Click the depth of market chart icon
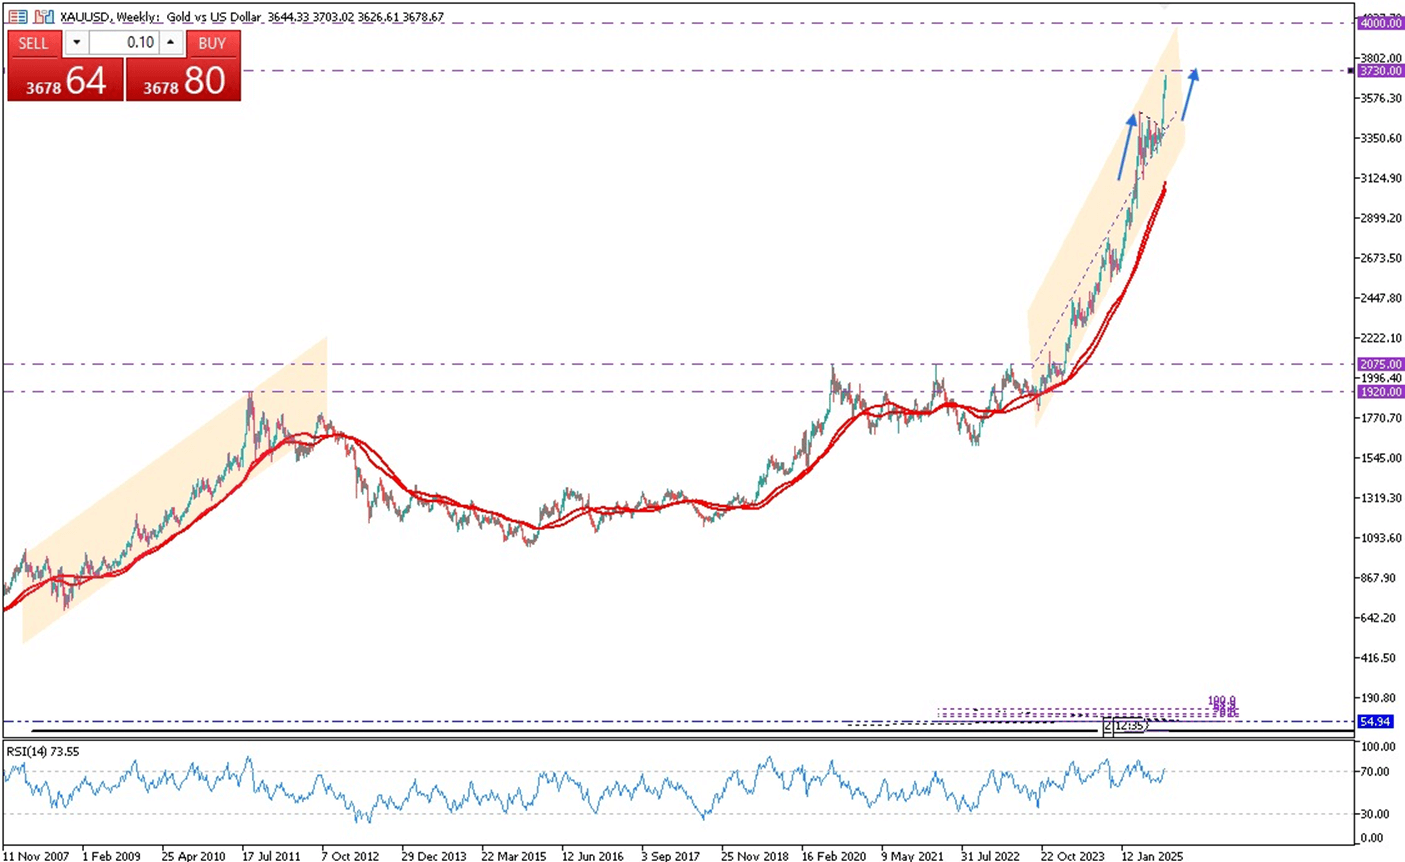The image size is (1405, 862). tap(44, 17)
